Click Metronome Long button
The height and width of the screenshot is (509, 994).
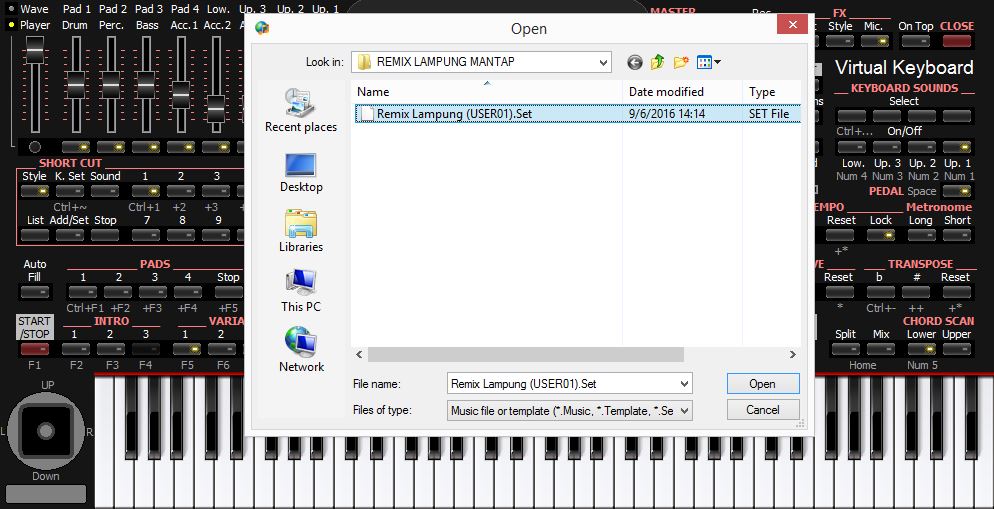point(921,235)
